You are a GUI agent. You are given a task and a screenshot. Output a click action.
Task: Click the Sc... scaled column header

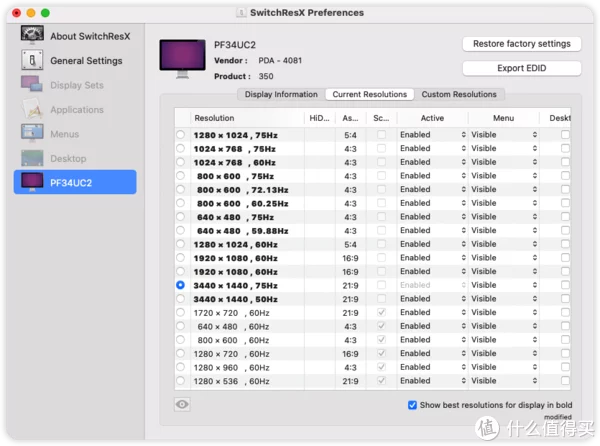click(381, 118)
